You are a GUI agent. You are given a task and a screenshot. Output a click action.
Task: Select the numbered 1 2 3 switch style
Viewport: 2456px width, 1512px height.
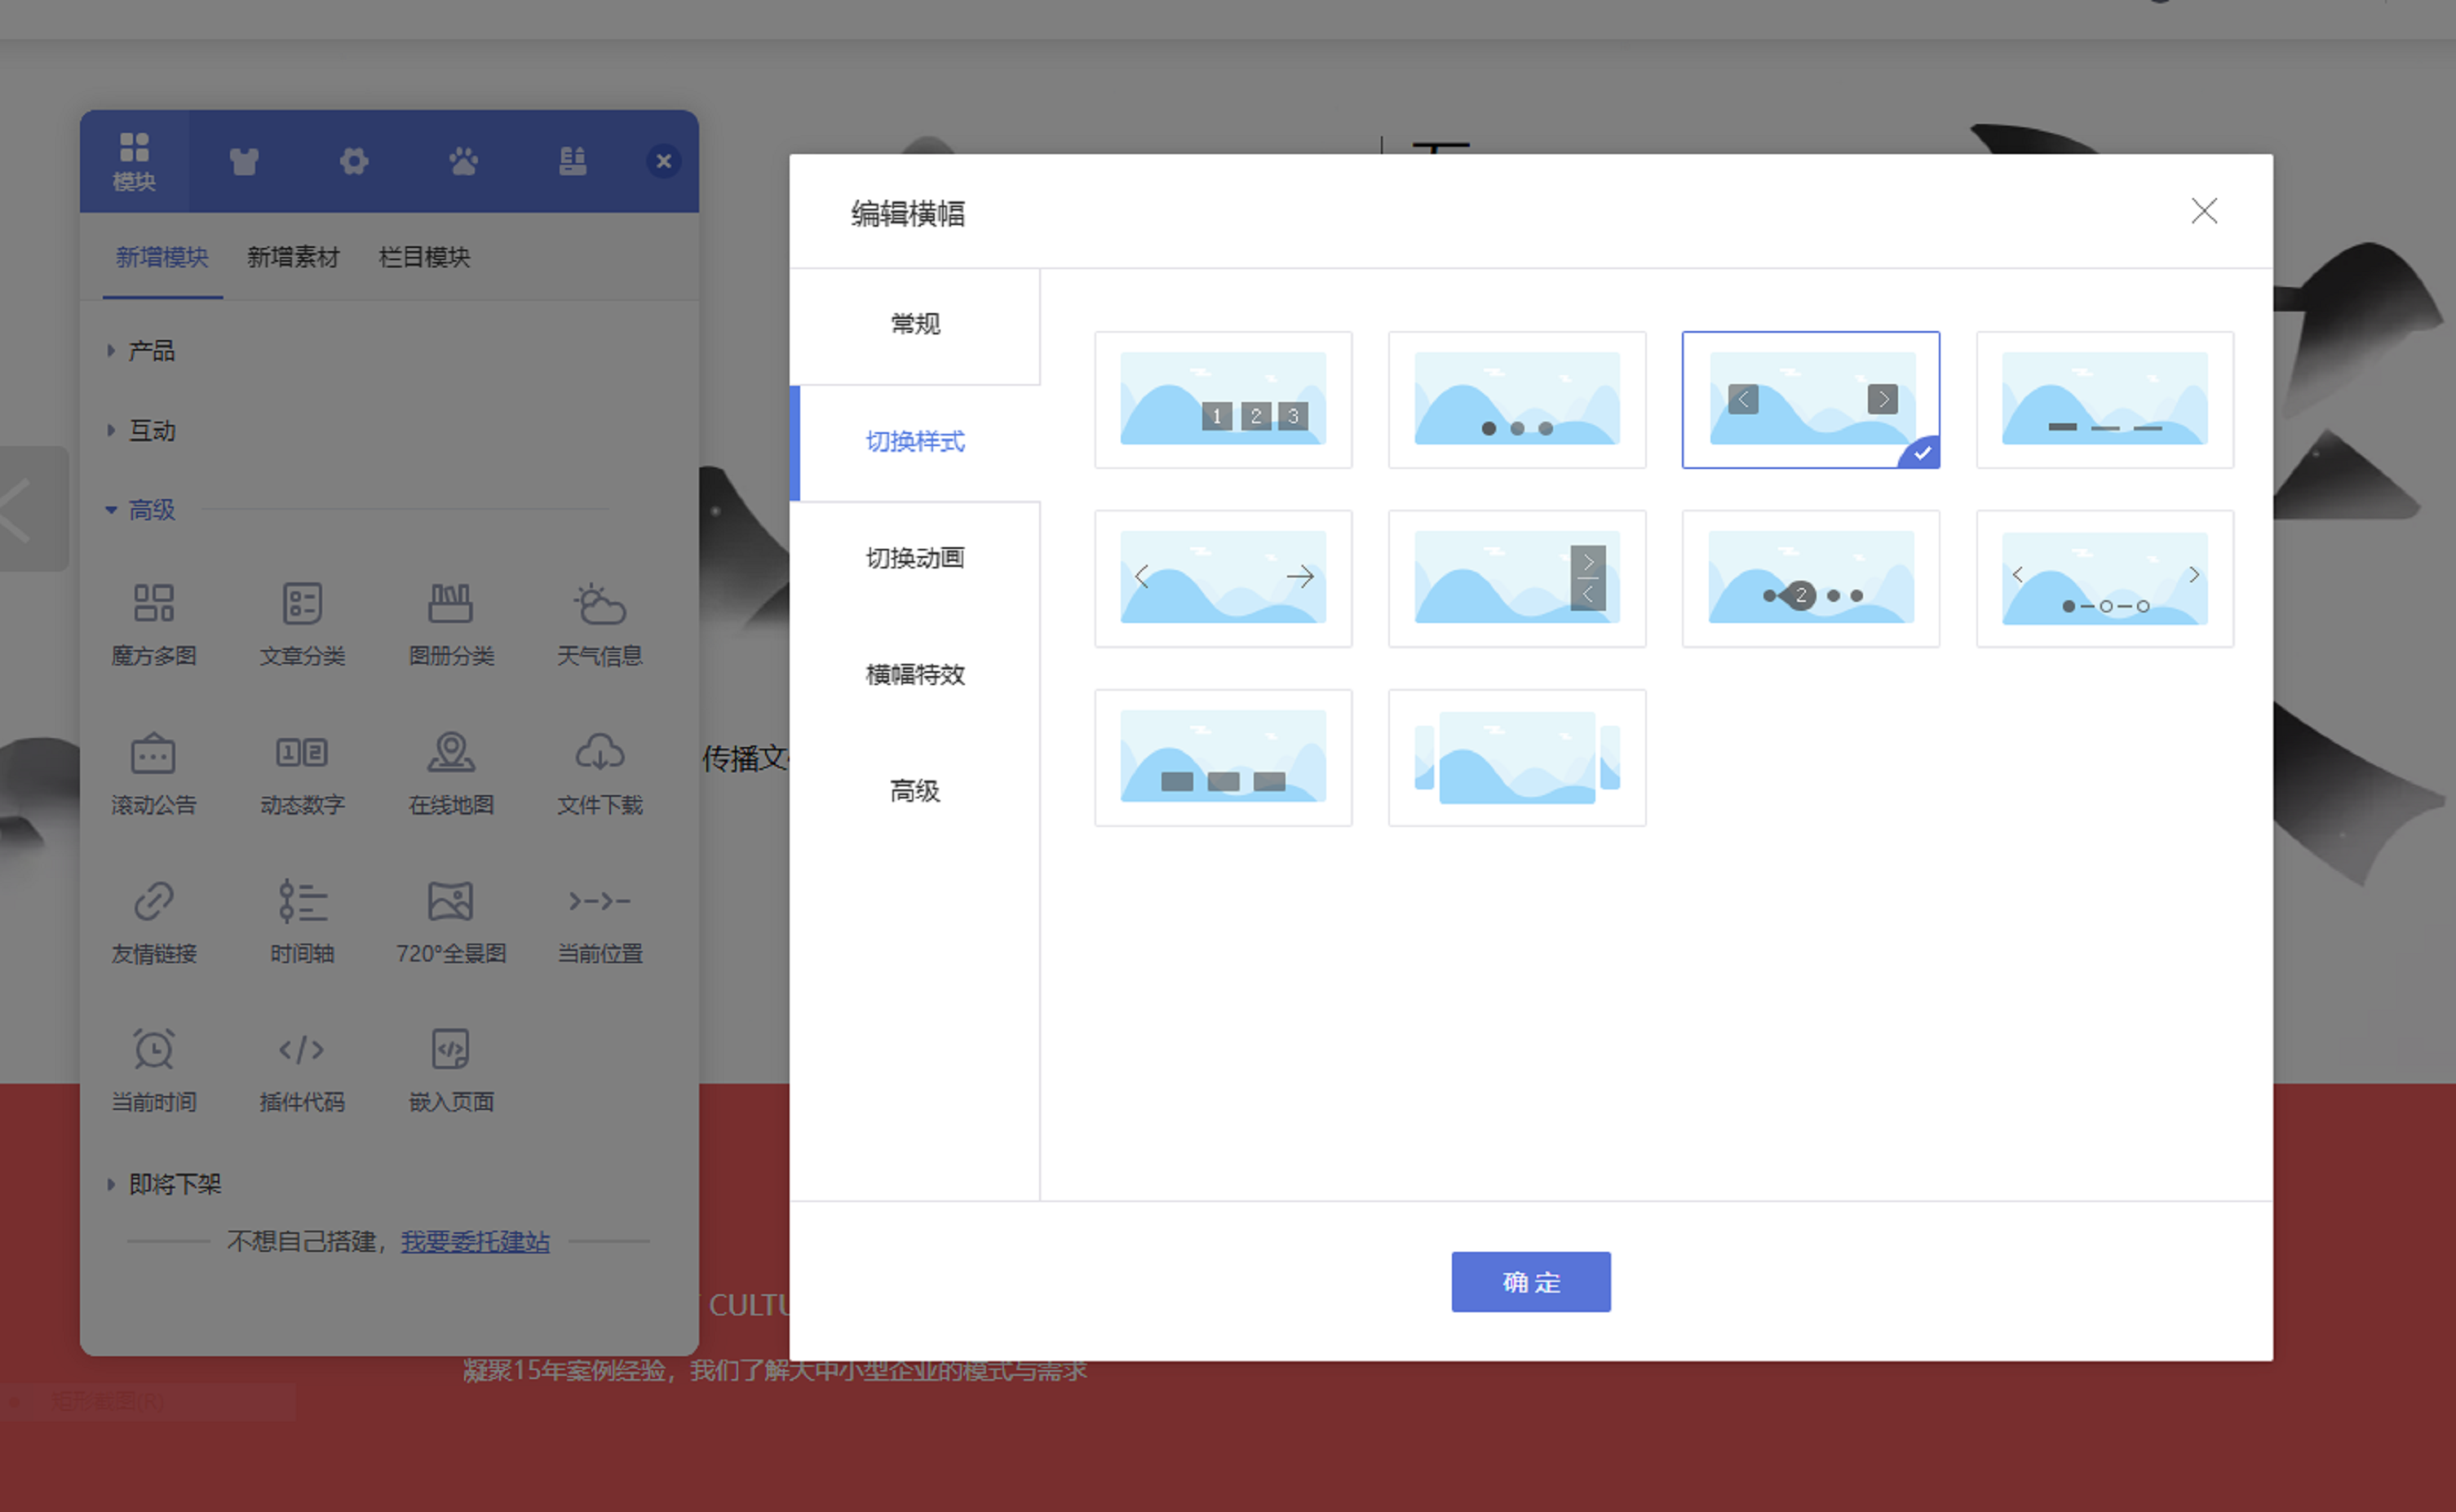click(x=1223, y=399)
